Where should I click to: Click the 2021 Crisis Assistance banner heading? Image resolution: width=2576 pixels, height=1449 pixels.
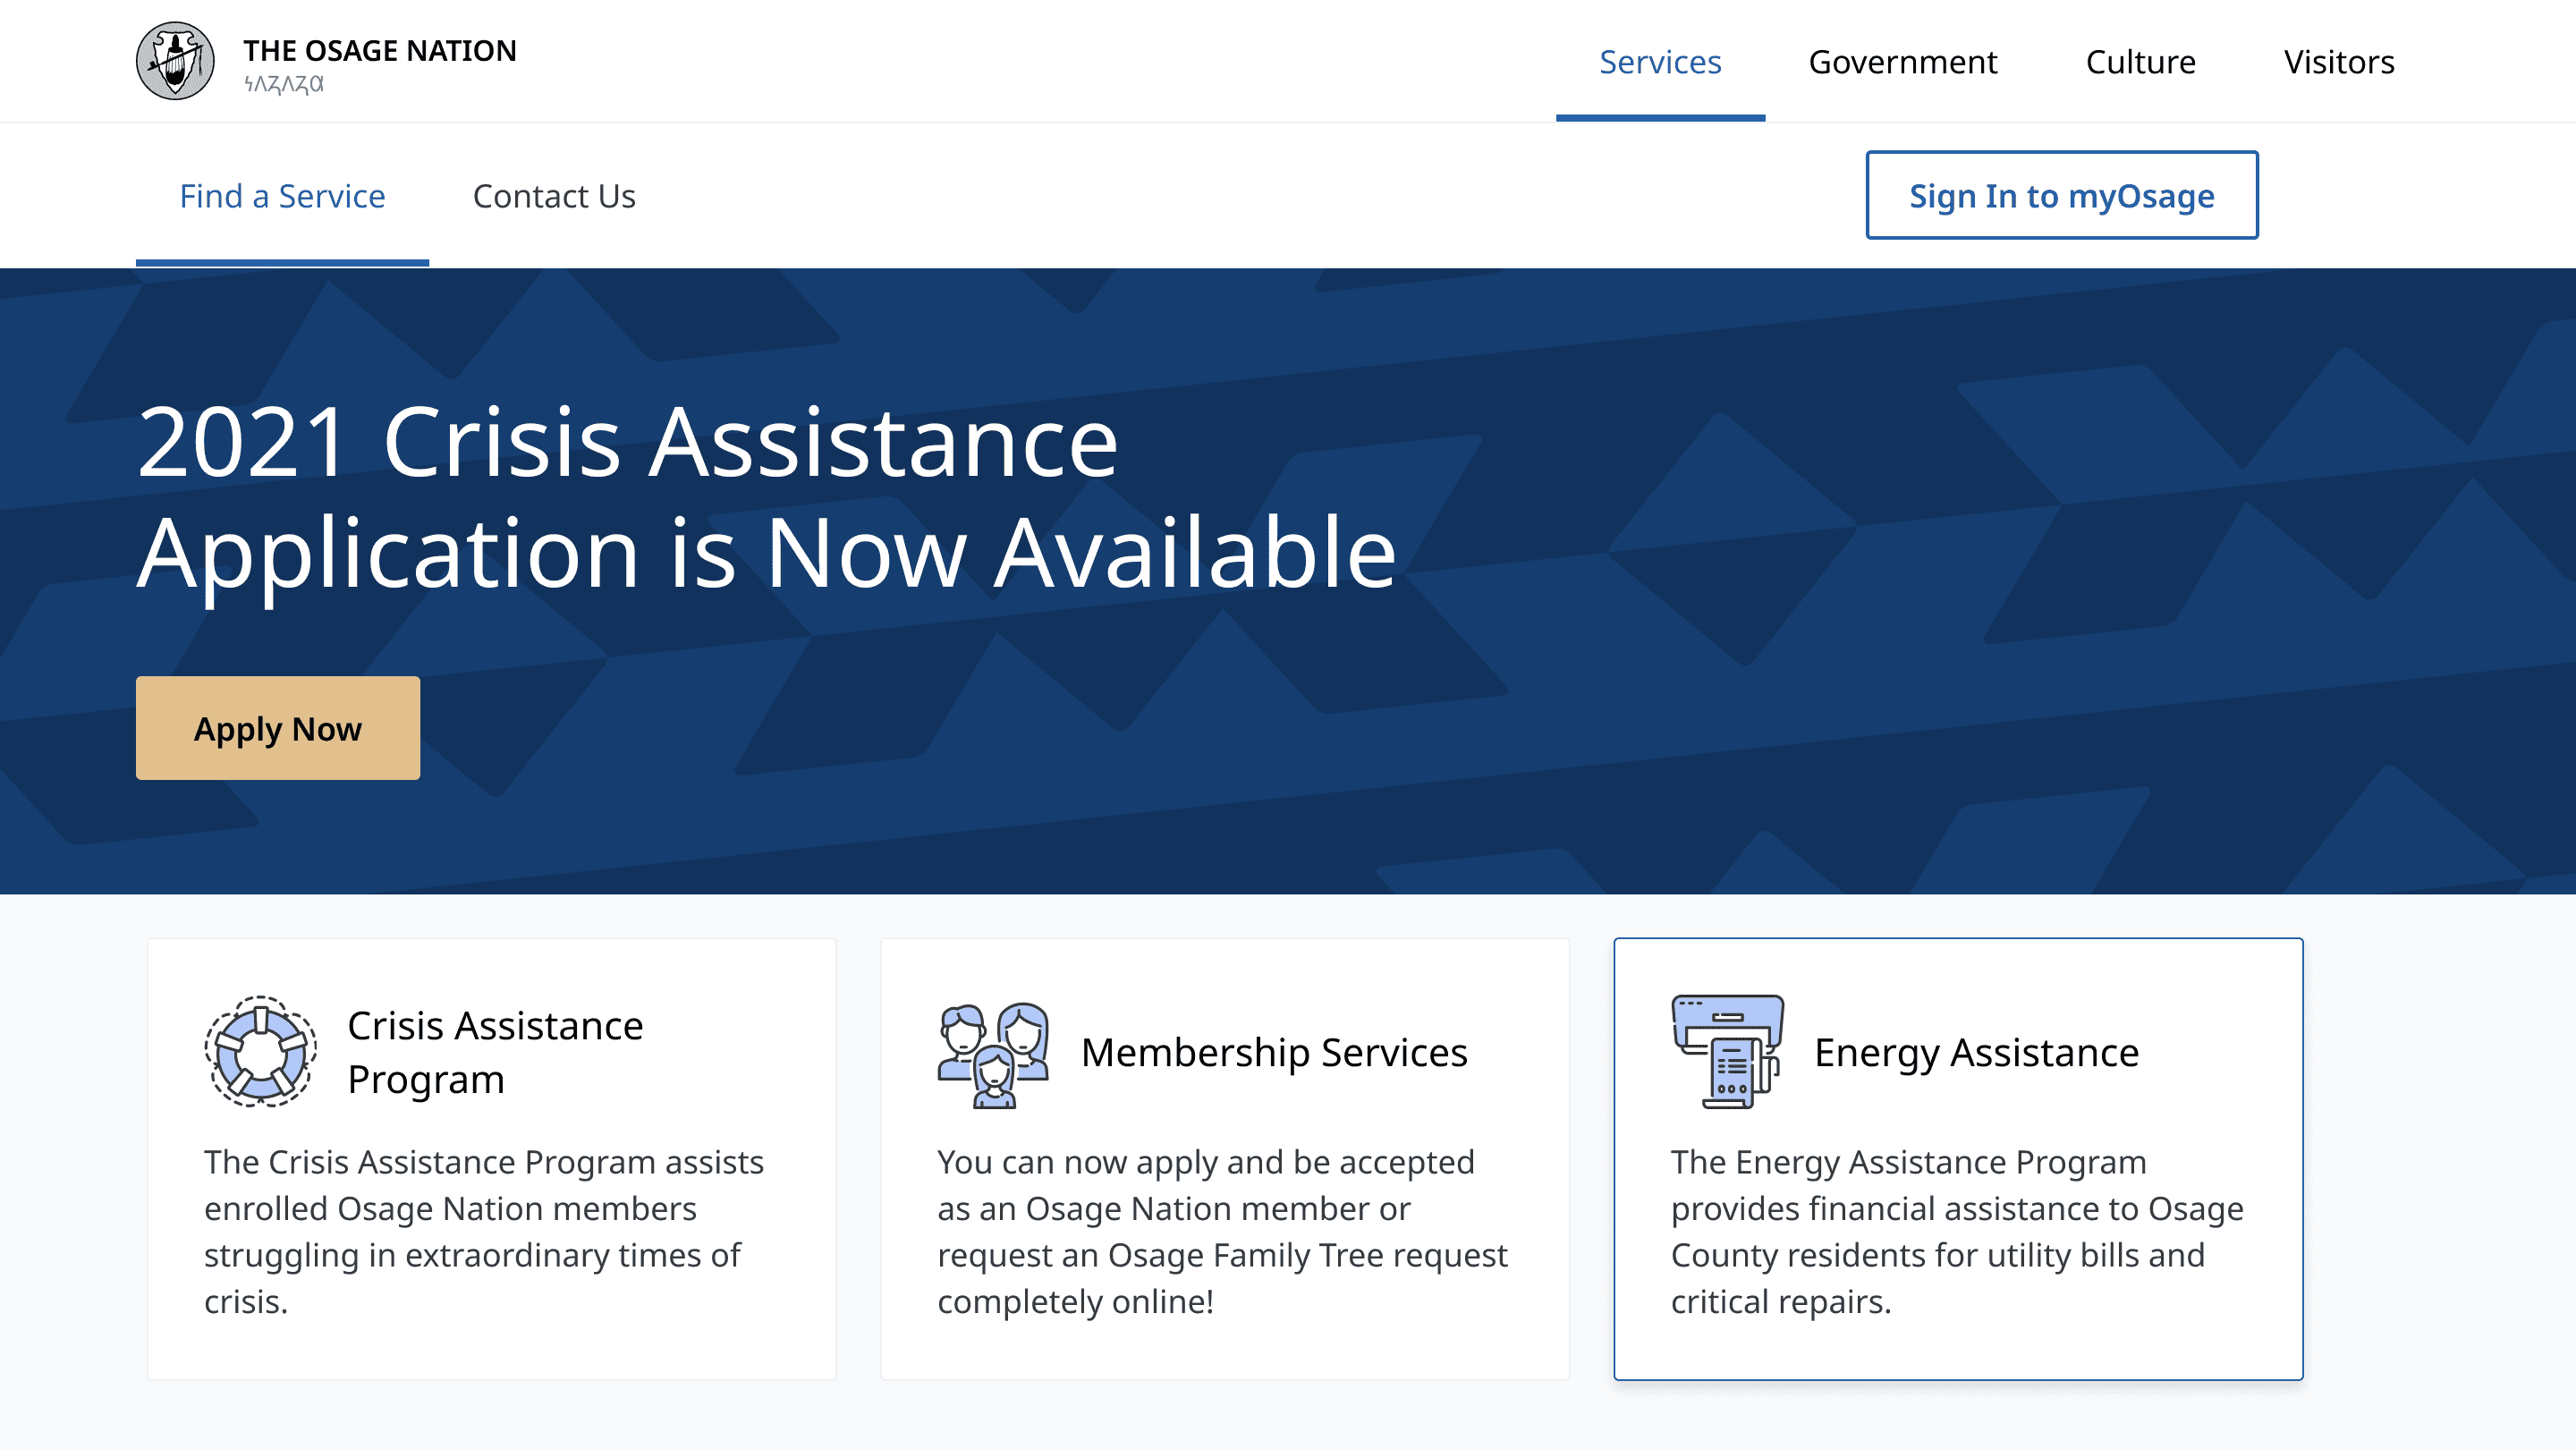pyautogui.click(x=765, y=497)
